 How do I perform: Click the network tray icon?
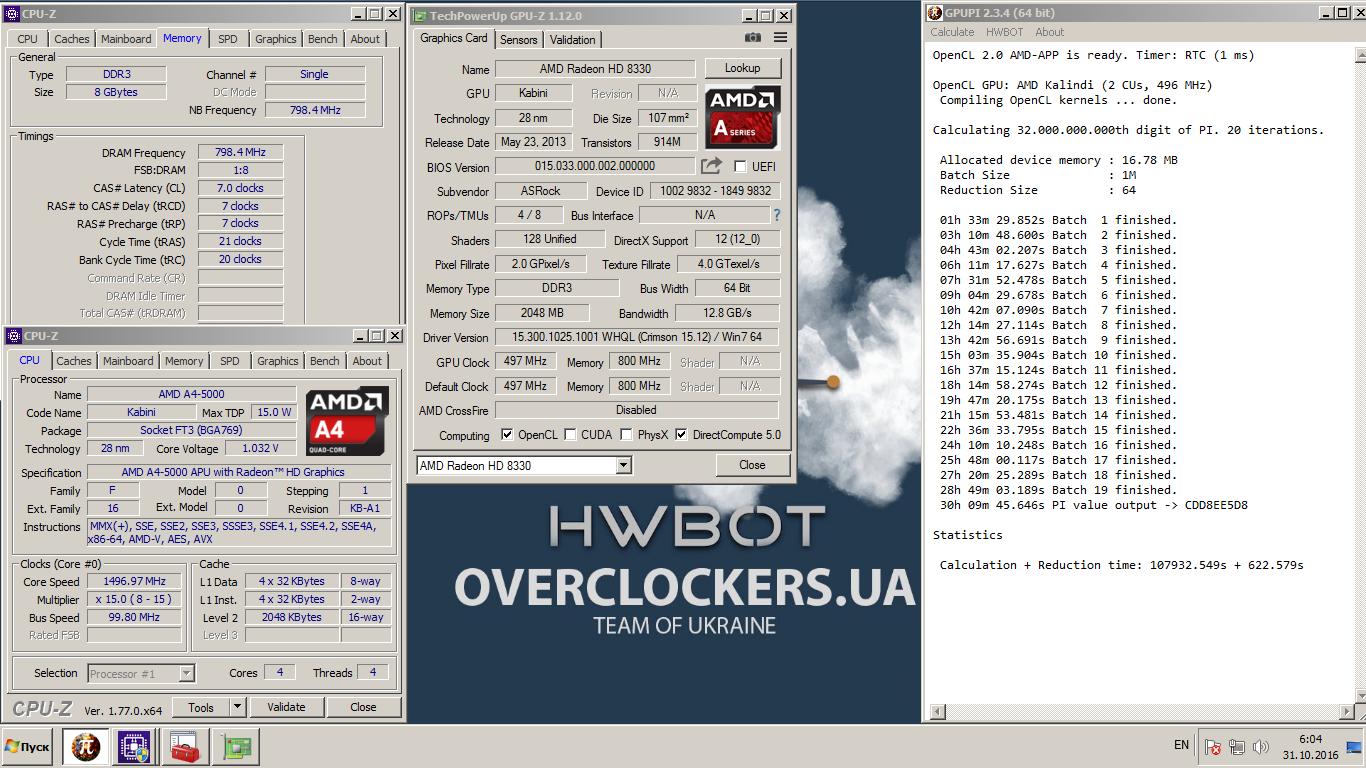coord(1237,746)
